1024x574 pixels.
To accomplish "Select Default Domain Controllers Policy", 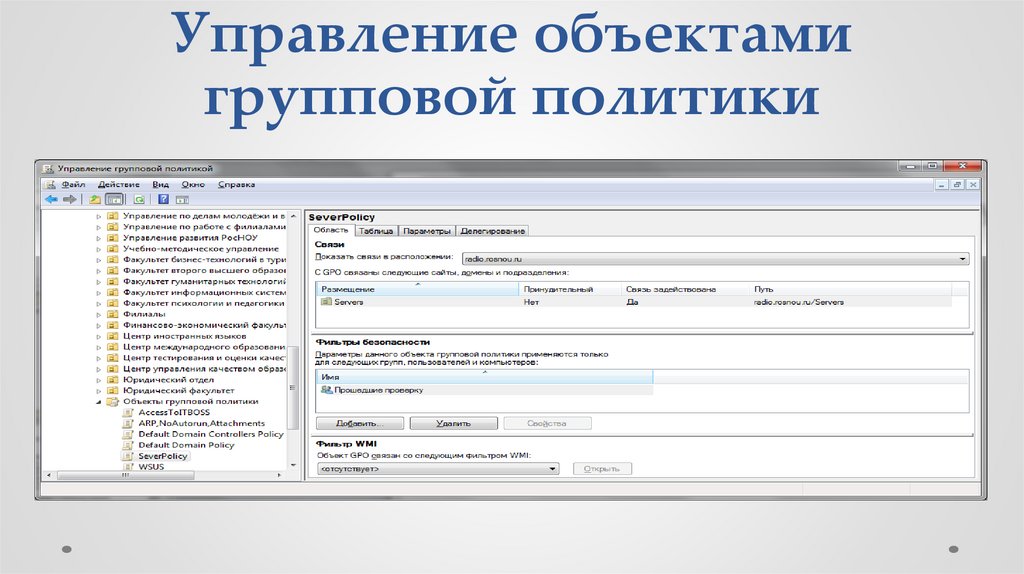I will 211,434.
